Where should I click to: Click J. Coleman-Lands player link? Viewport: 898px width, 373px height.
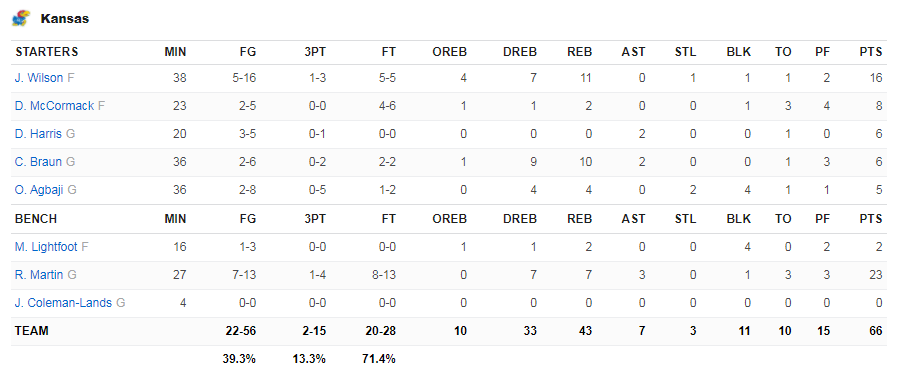pos(64,303)
